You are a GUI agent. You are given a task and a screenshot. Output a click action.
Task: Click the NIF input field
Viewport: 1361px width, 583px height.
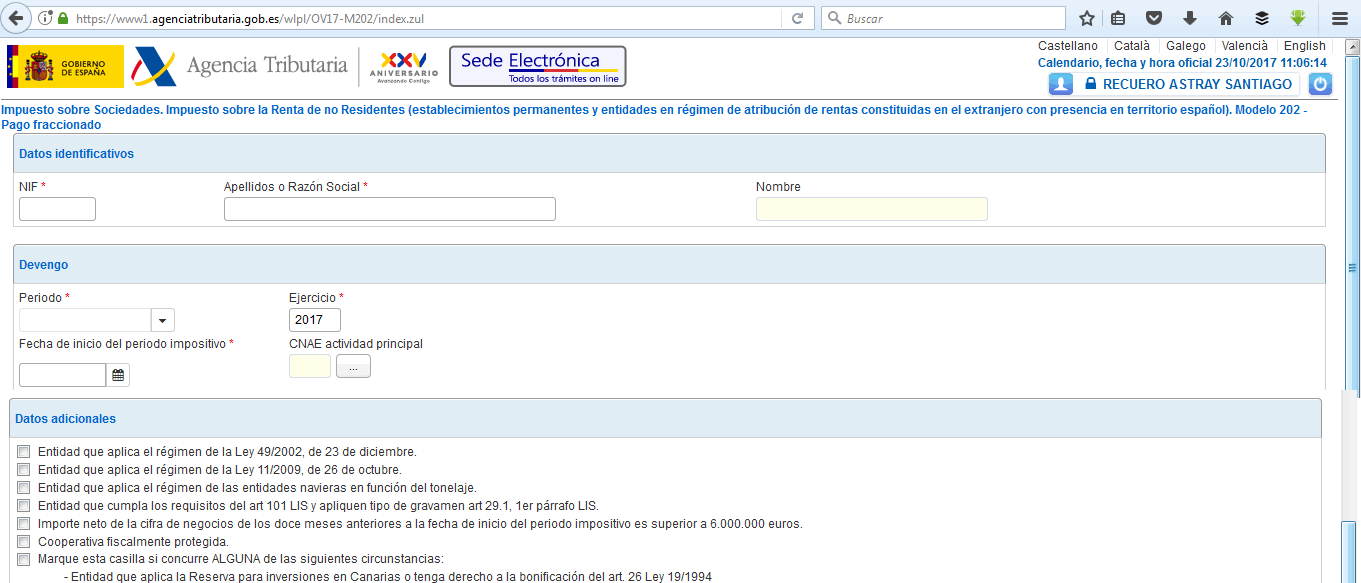pyautogui.click(x=57, y=209)
